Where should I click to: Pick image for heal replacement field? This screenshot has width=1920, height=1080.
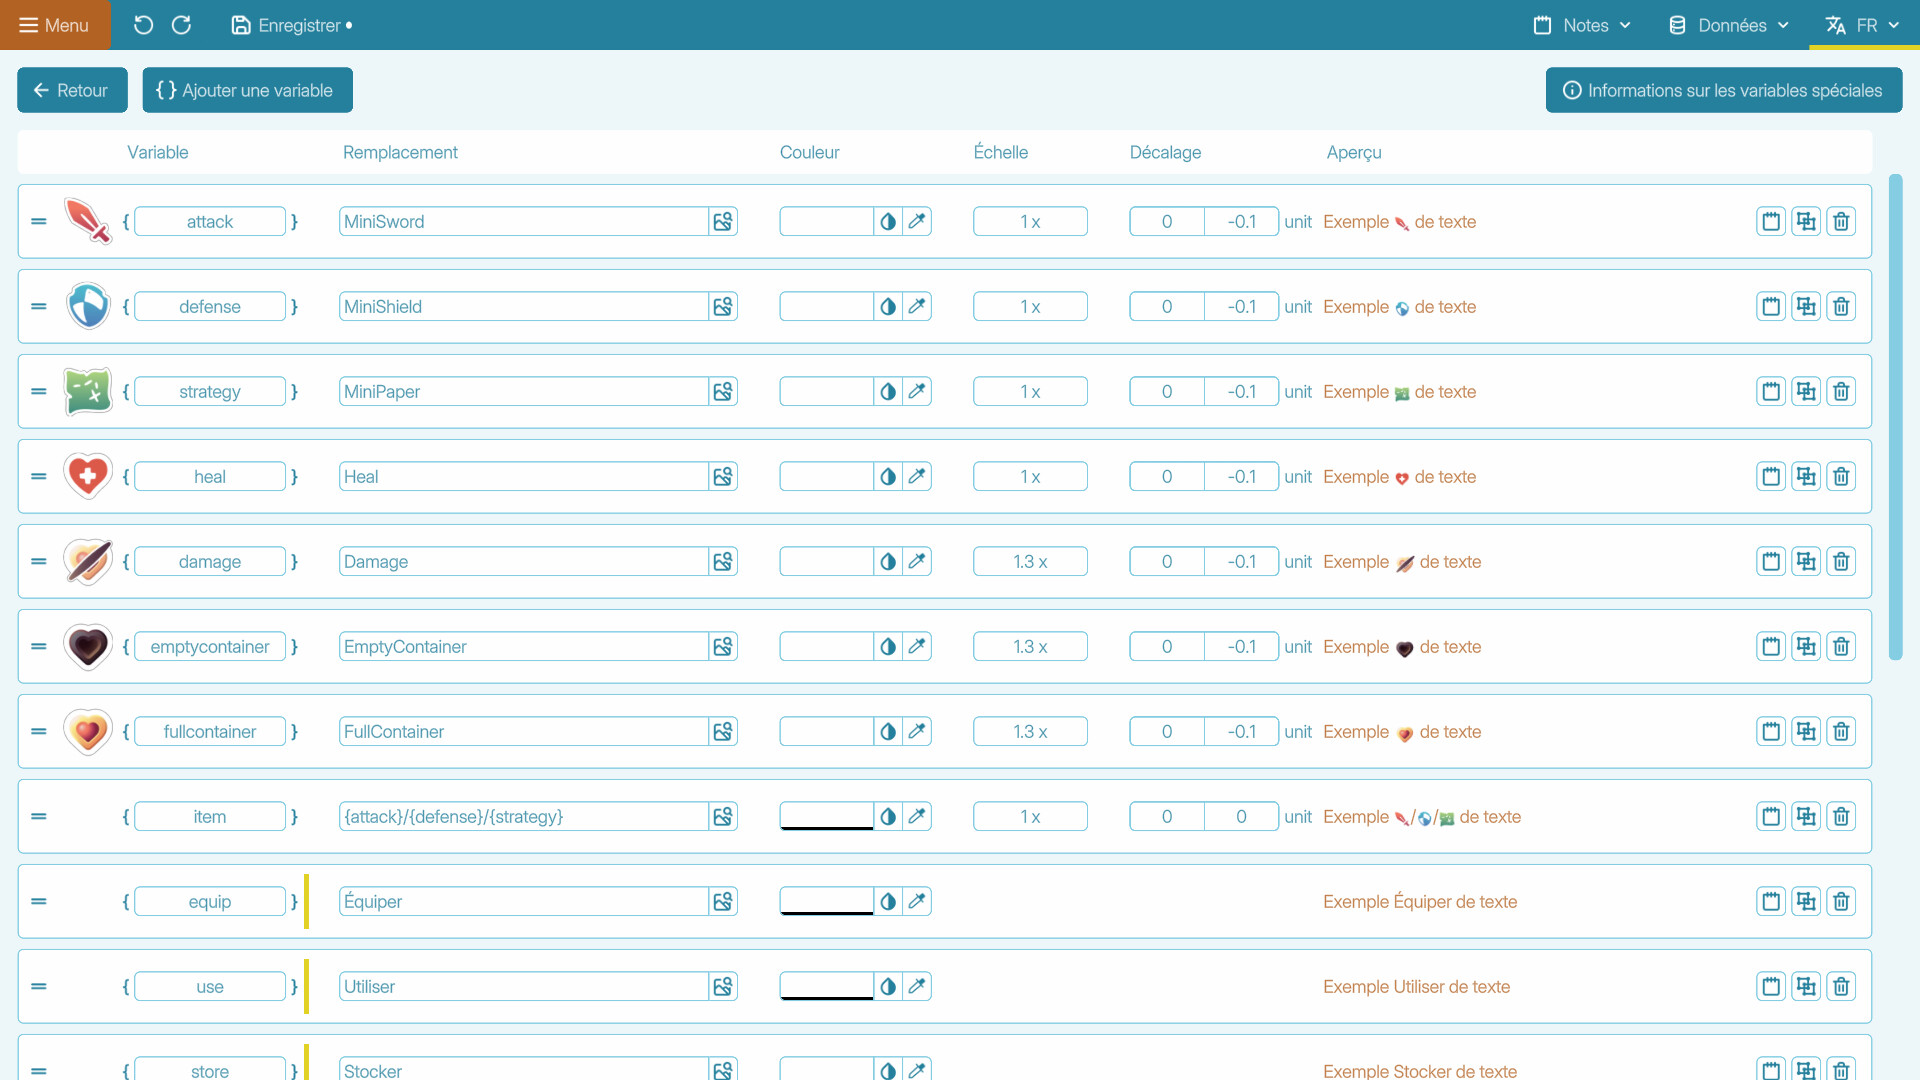click(722, 476)
